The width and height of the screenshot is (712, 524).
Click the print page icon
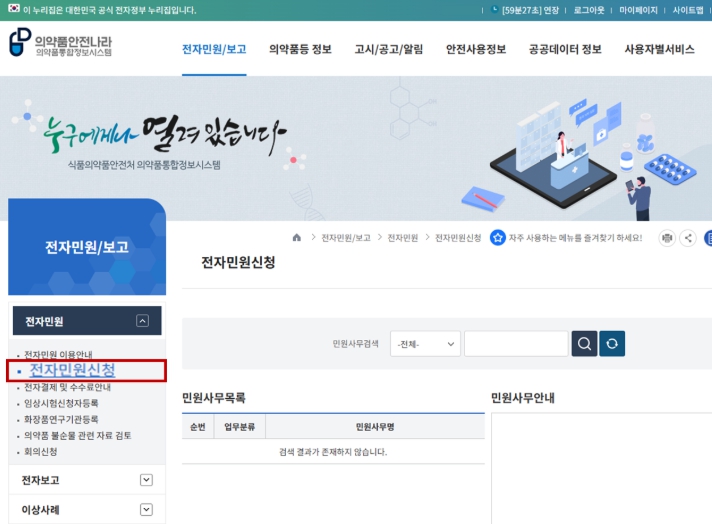coord(666,238)
